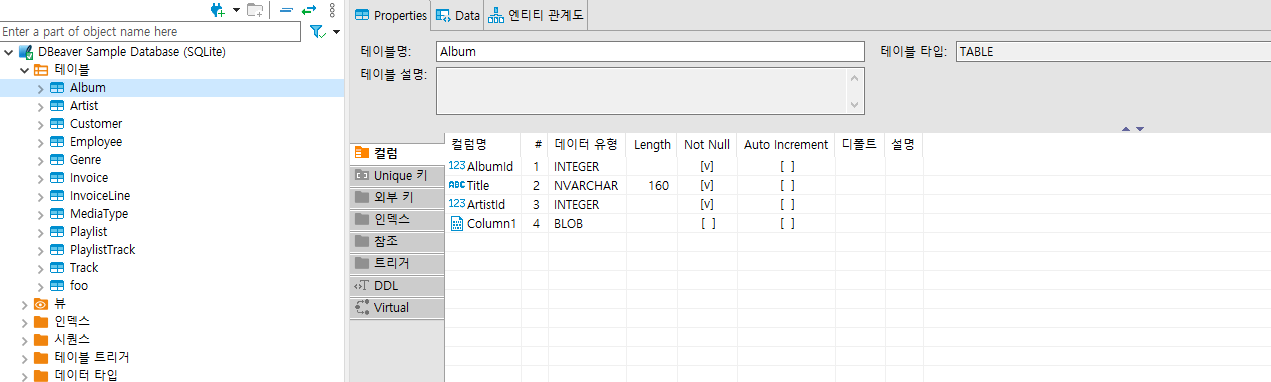Sort by 데이터 유형 column header
Viewport: 1271px width, 382px height.
[587, 144]
